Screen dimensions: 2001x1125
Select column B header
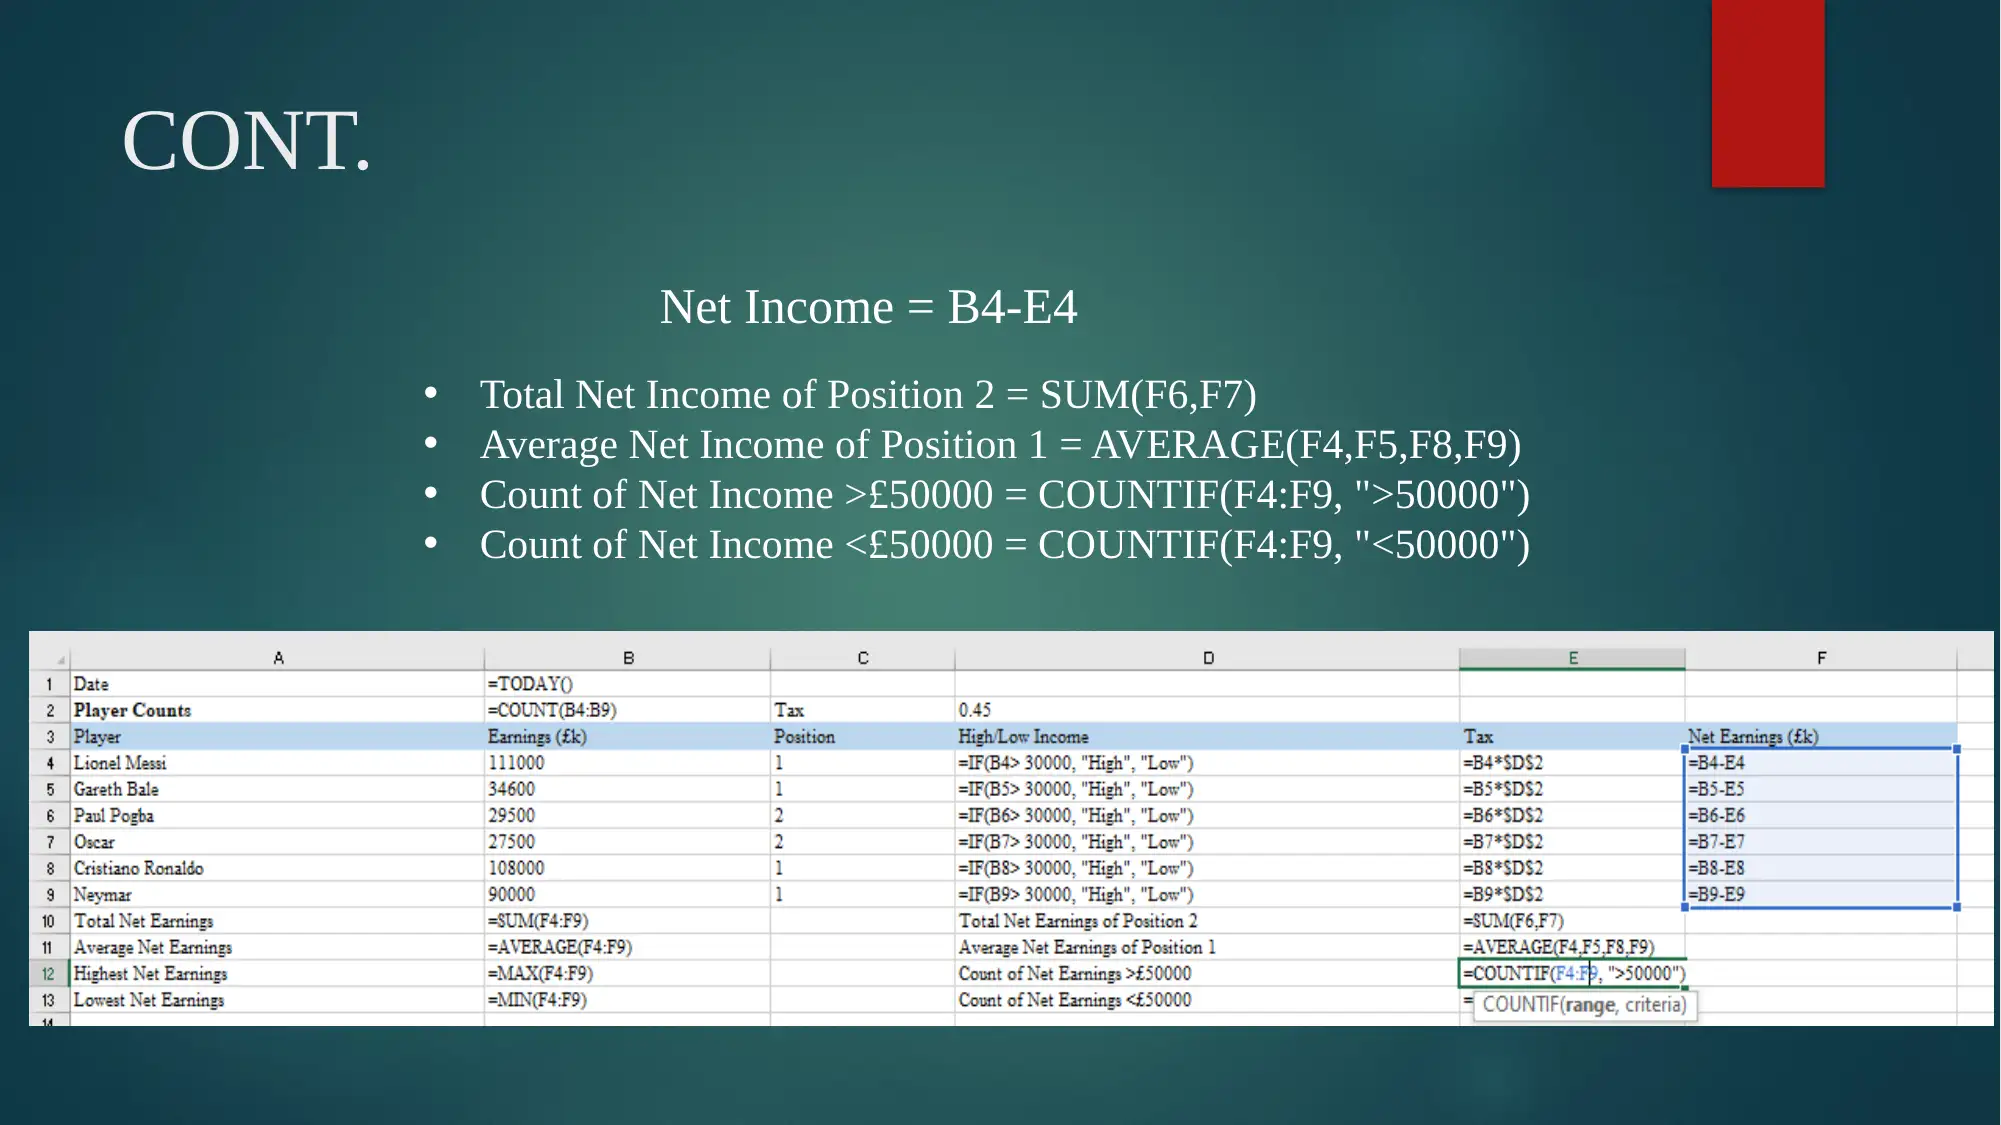tap(628, 658)
